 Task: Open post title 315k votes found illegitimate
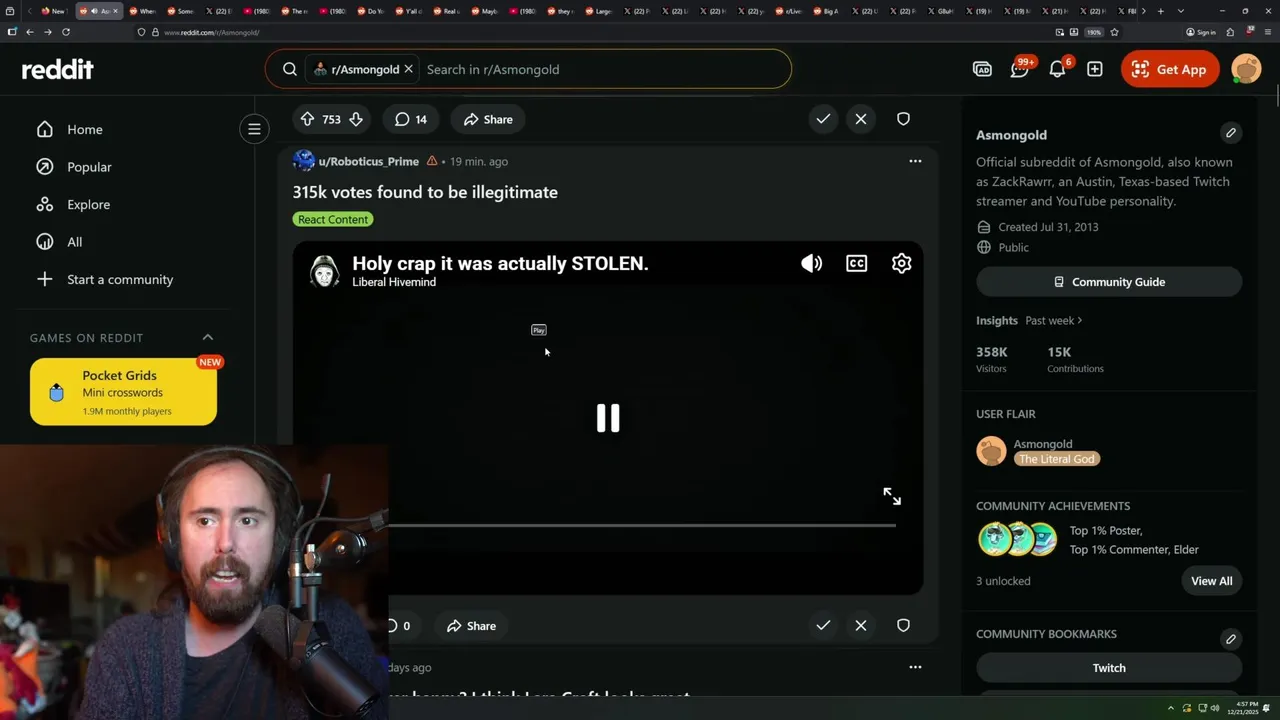[425, 192]
